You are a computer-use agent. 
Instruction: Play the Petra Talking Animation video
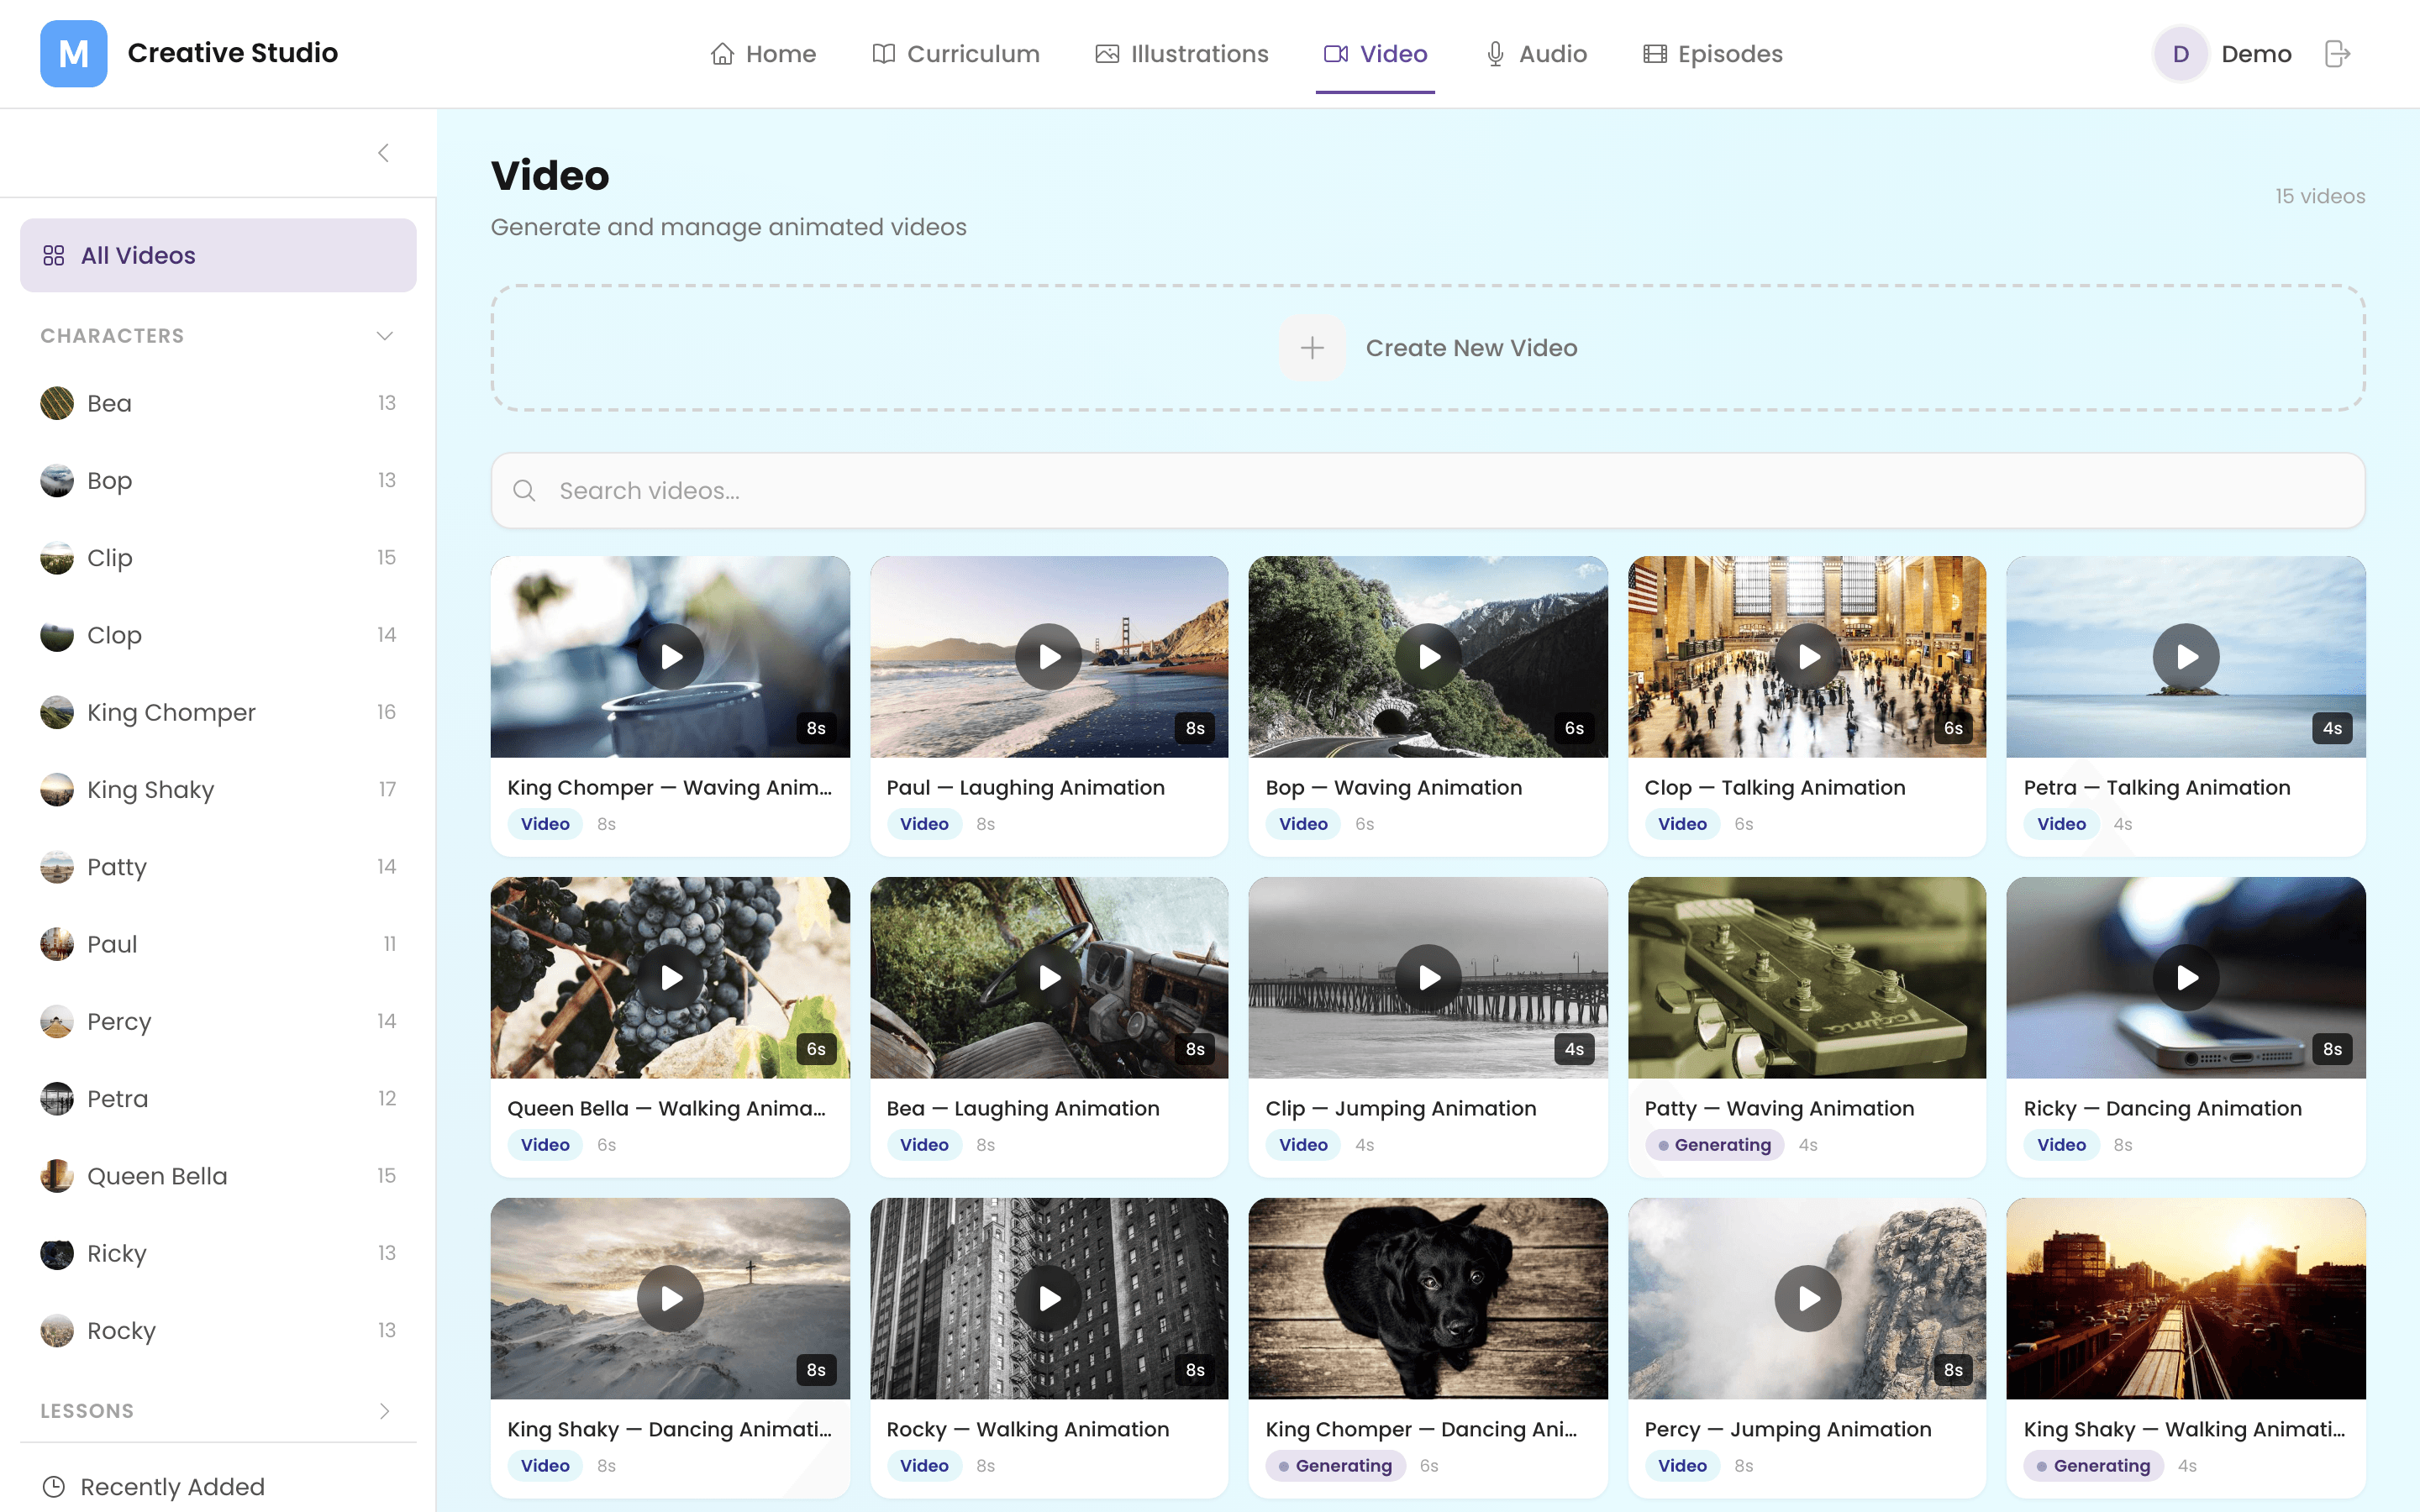point(2186,657)
